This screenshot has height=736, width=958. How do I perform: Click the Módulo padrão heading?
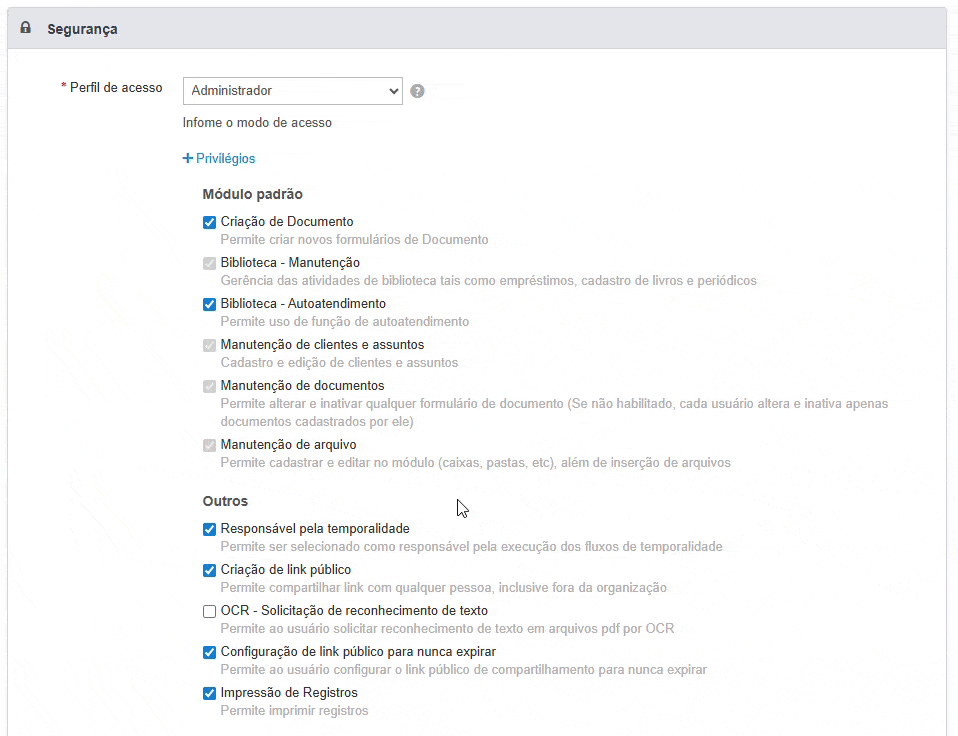252,194
